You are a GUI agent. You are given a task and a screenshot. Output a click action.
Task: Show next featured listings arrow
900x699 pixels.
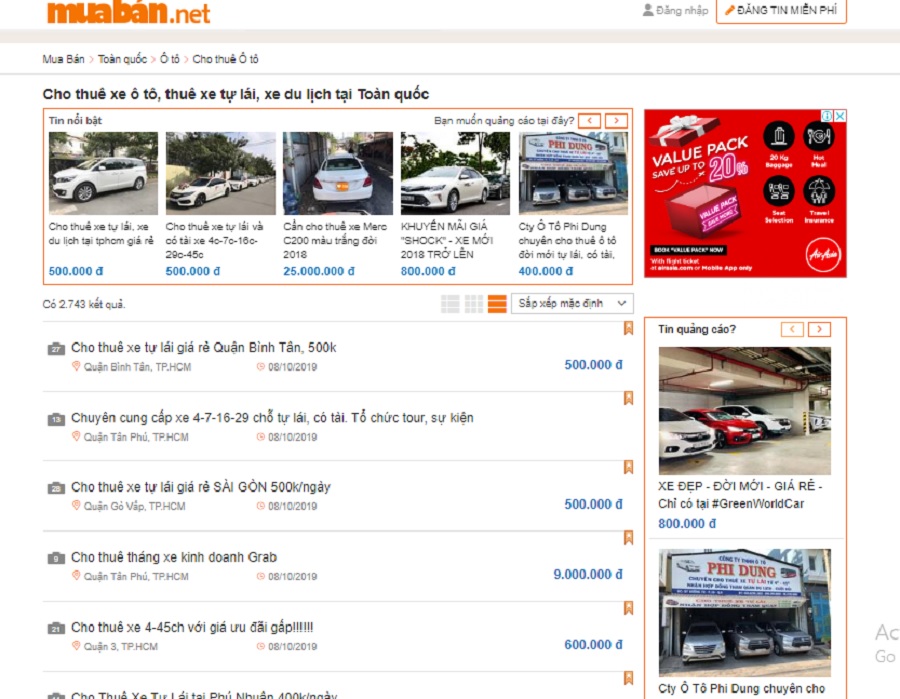616,121
